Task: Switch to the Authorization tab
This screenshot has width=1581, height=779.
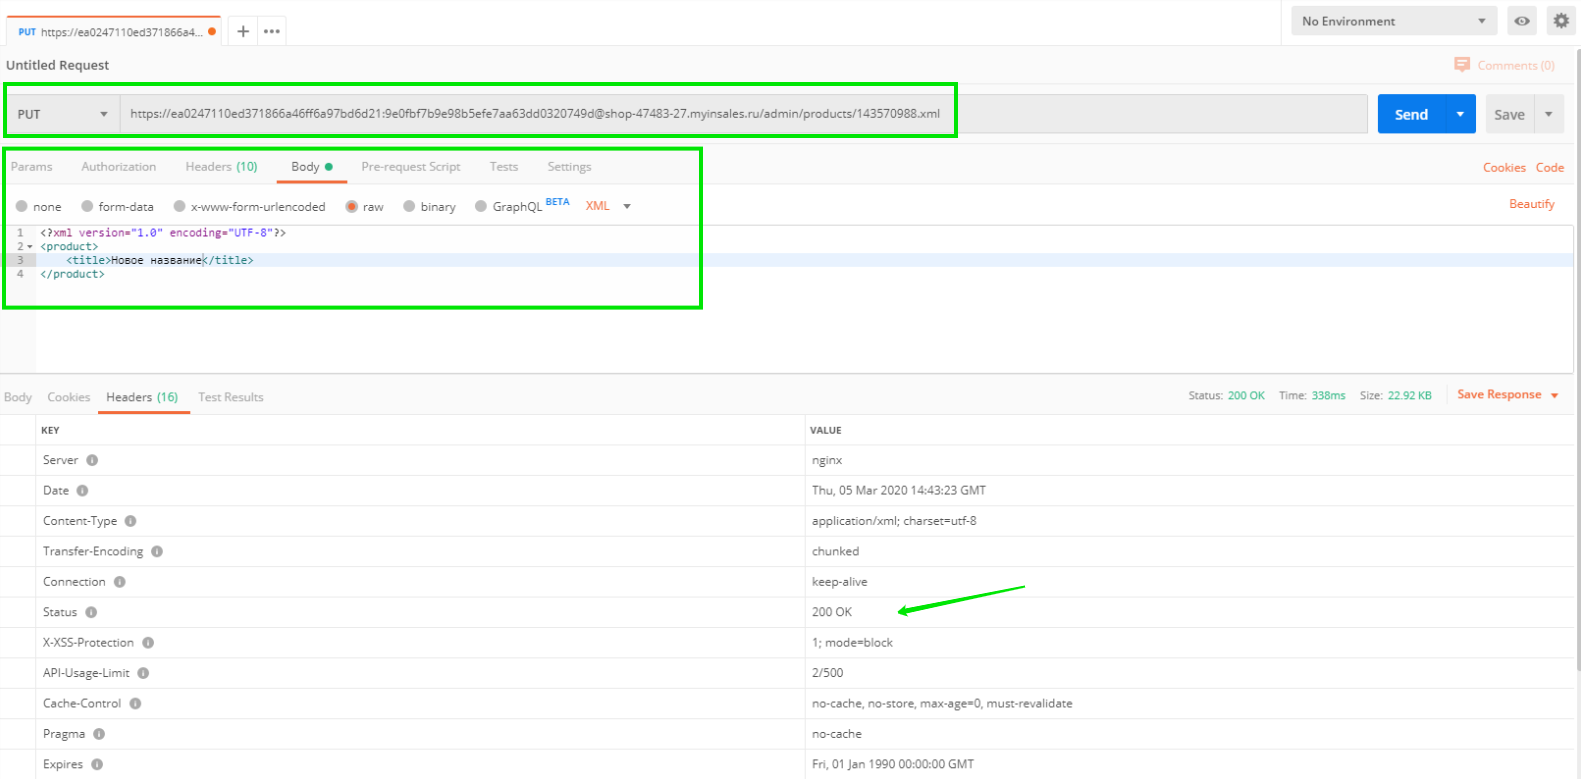Action: pos(118,167)
